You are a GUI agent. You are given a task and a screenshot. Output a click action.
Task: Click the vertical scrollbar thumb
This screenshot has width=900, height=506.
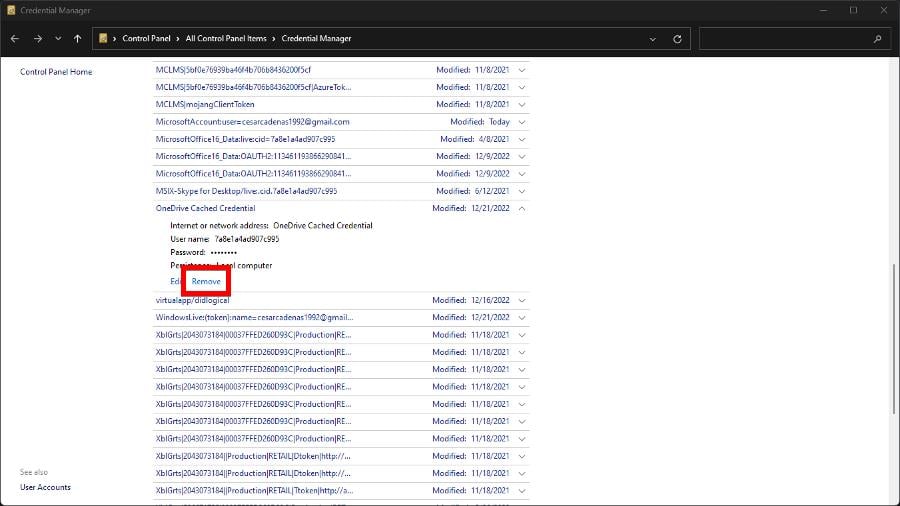[894, 338]
